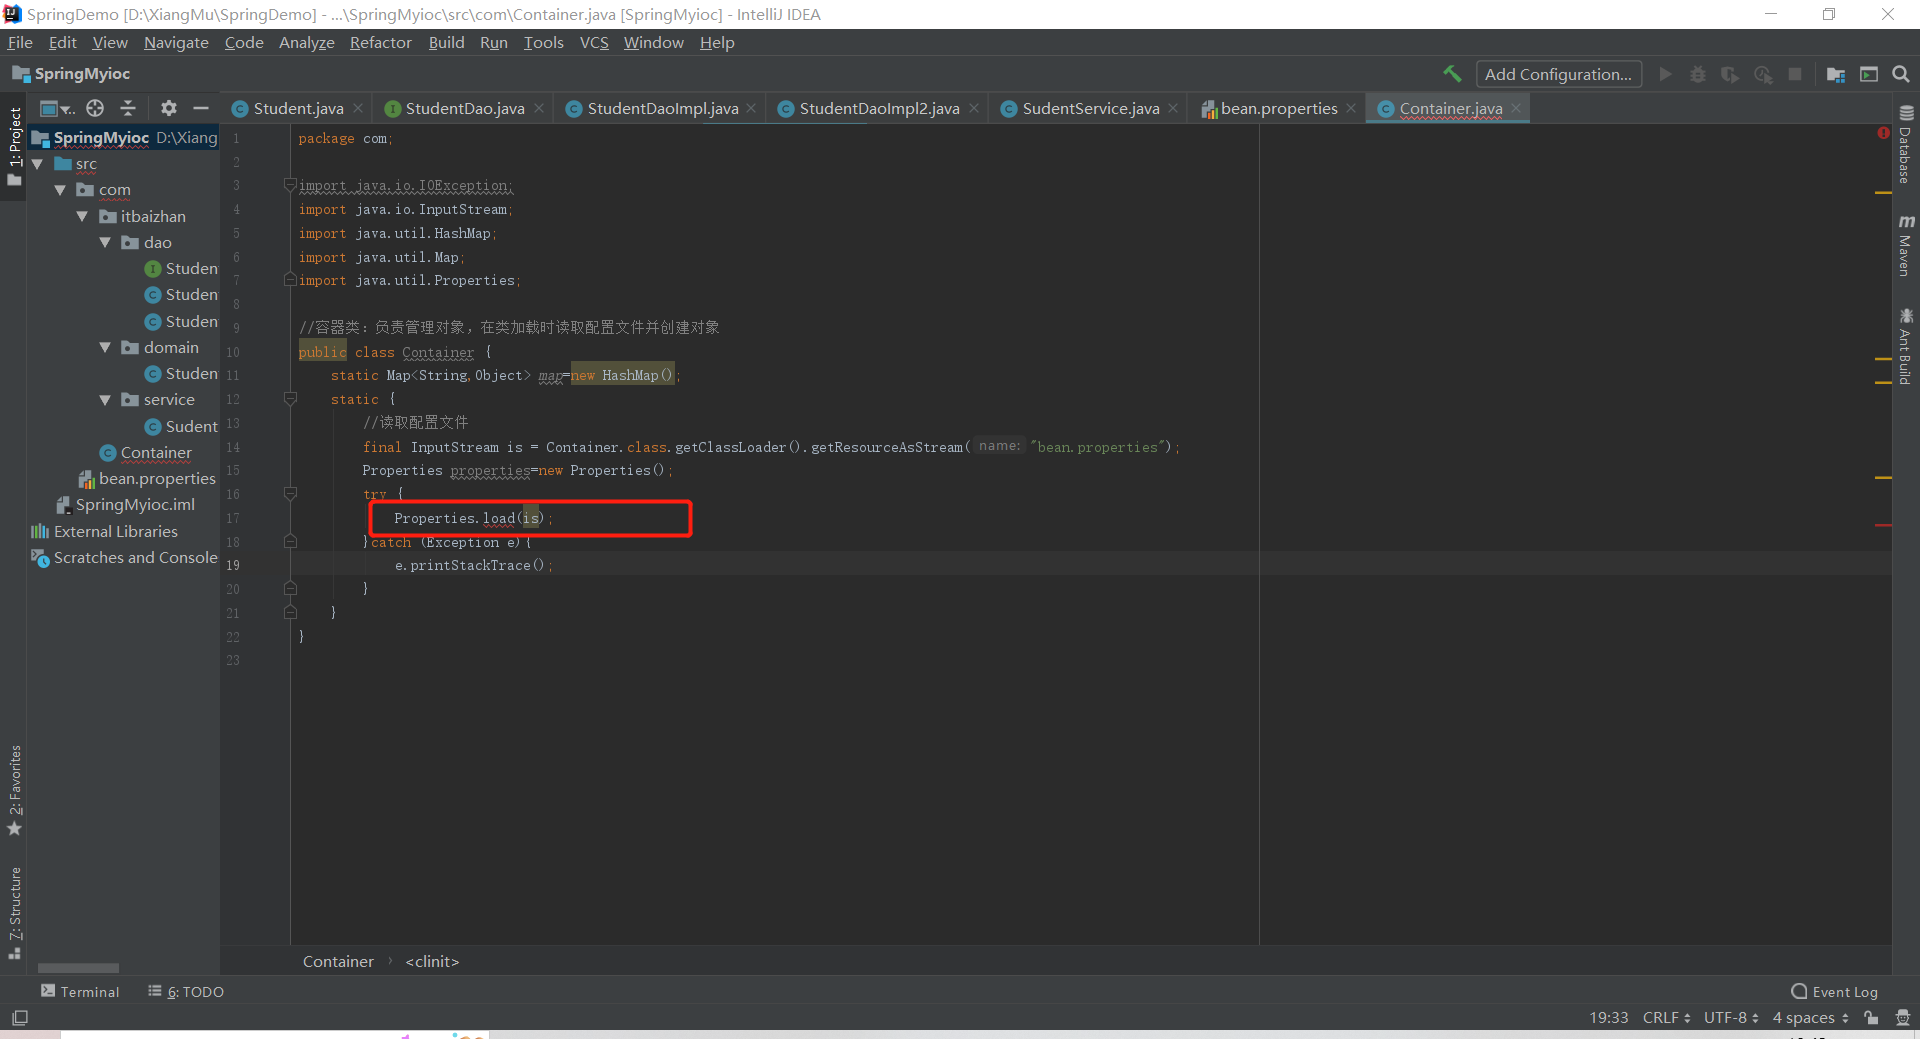The height and width of the screenshot is (1039, 1920).
Task: Click the <clinit> breadcrumb
Action: click(x=432, y=961)
